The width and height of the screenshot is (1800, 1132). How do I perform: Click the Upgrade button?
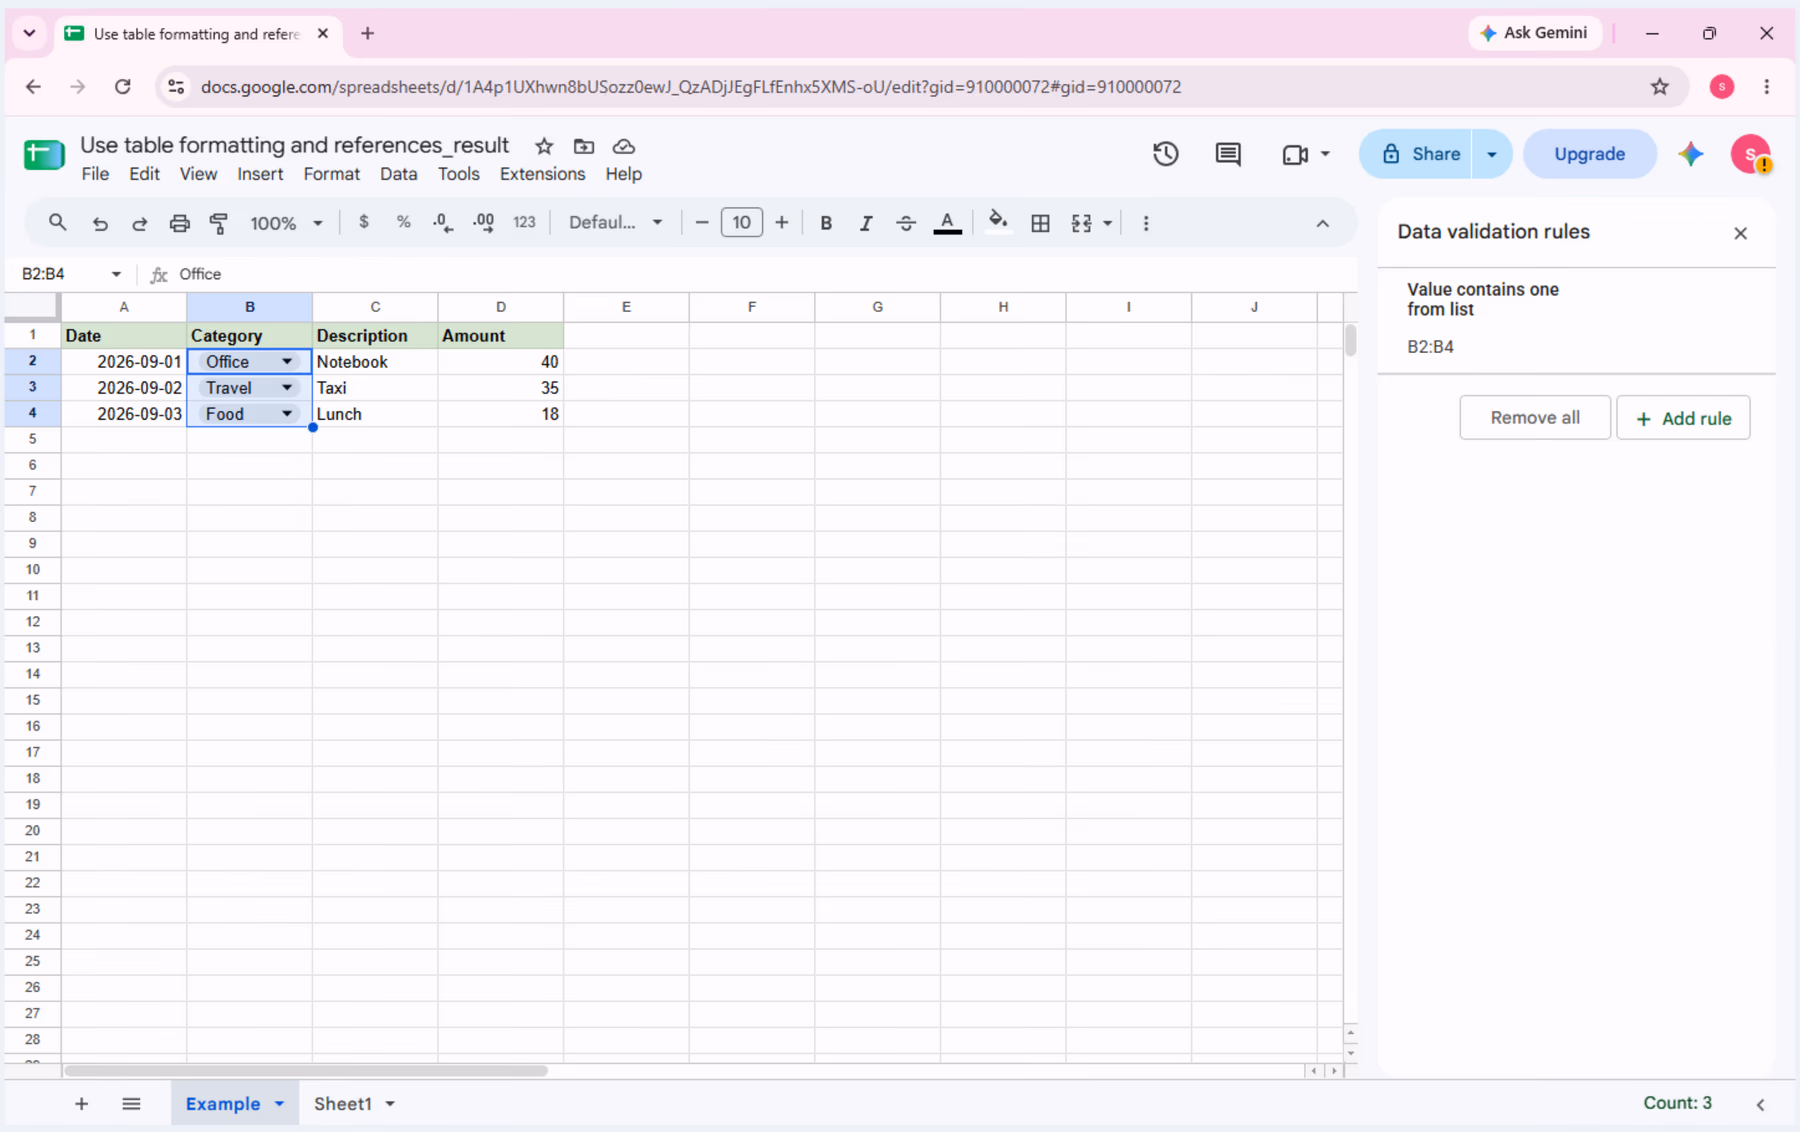pos(1589,154)
